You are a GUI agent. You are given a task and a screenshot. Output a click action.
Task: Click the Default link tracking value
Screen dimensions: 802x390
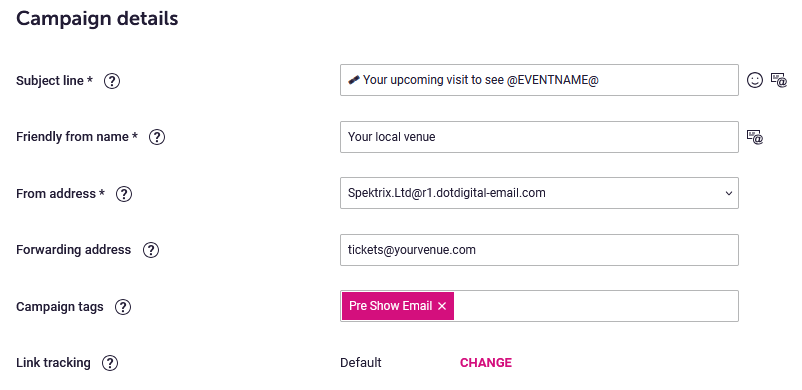tap(361, 363)
